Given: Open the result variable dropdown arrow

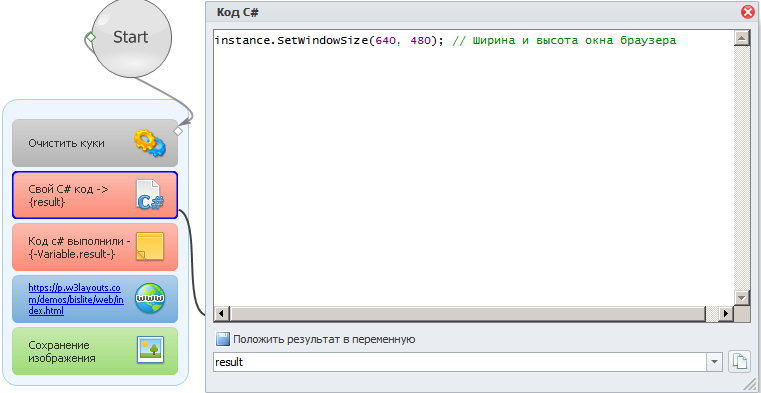Looking at the screenshot, I should (x=714, y=362).
